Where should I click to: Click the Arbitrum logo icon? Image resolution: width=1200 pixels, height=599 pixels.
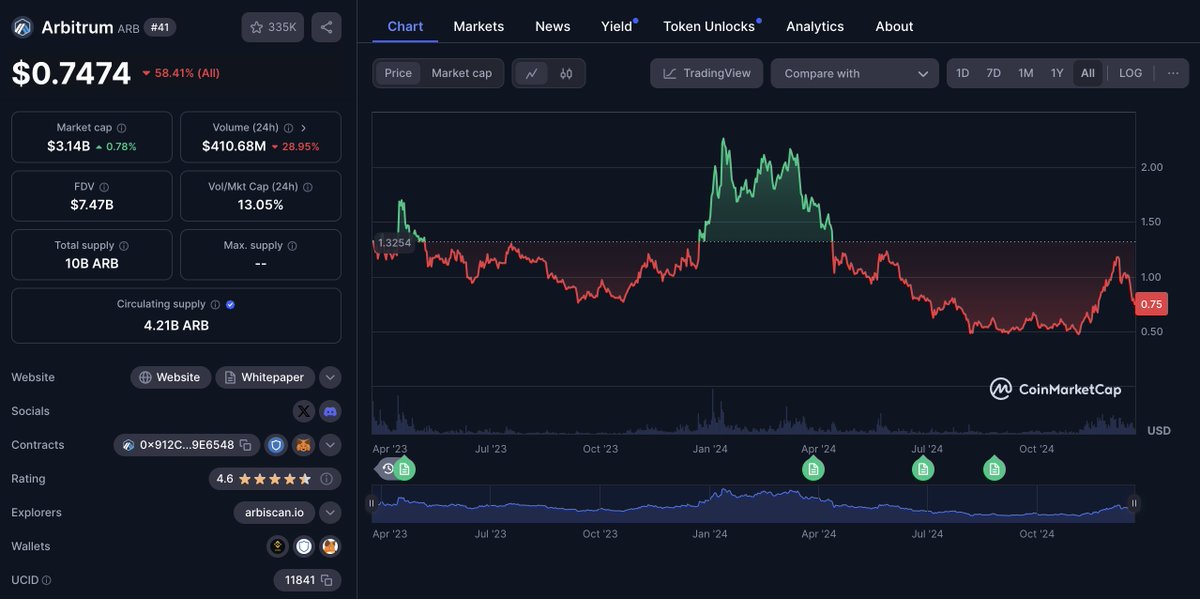click(x=22, y=27)
